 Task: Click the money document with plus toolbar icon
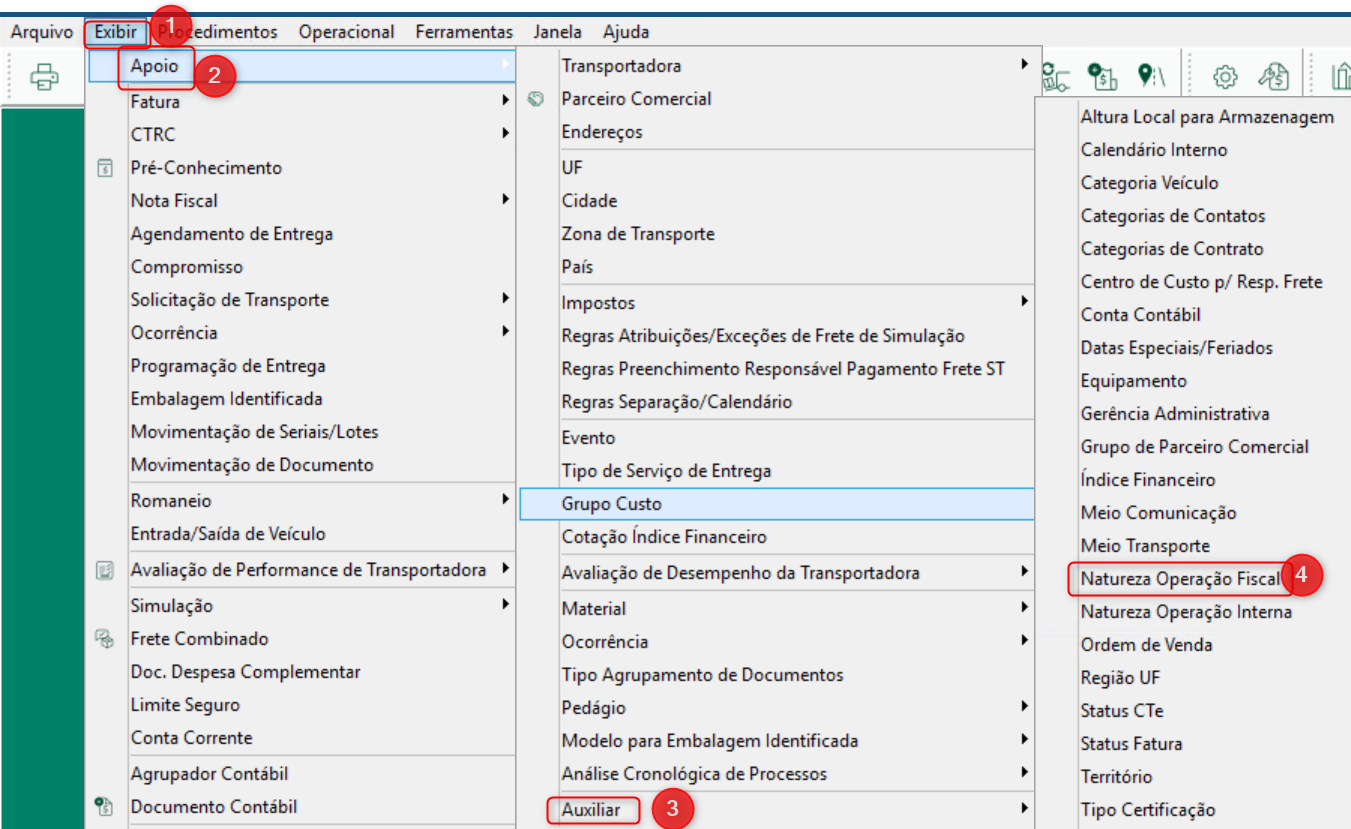pyautogui.click(x=1101, y=76)
